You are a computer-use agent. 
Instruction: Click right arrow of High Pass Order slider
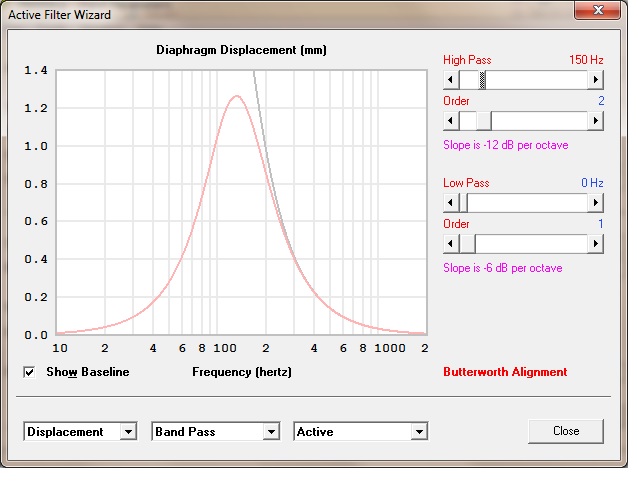[x=596, y=120]
